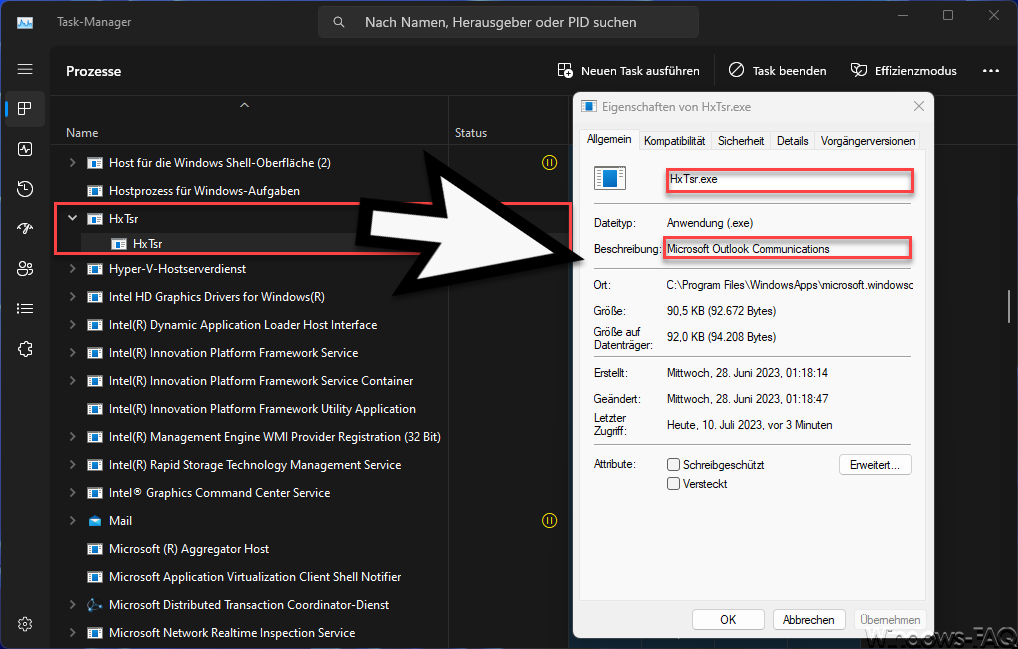The width and height of the screenshot is (1018, 649).
Task: Click the paused status icon for Windows Shell-Oberfläche
Action: (x=549, y=162)
